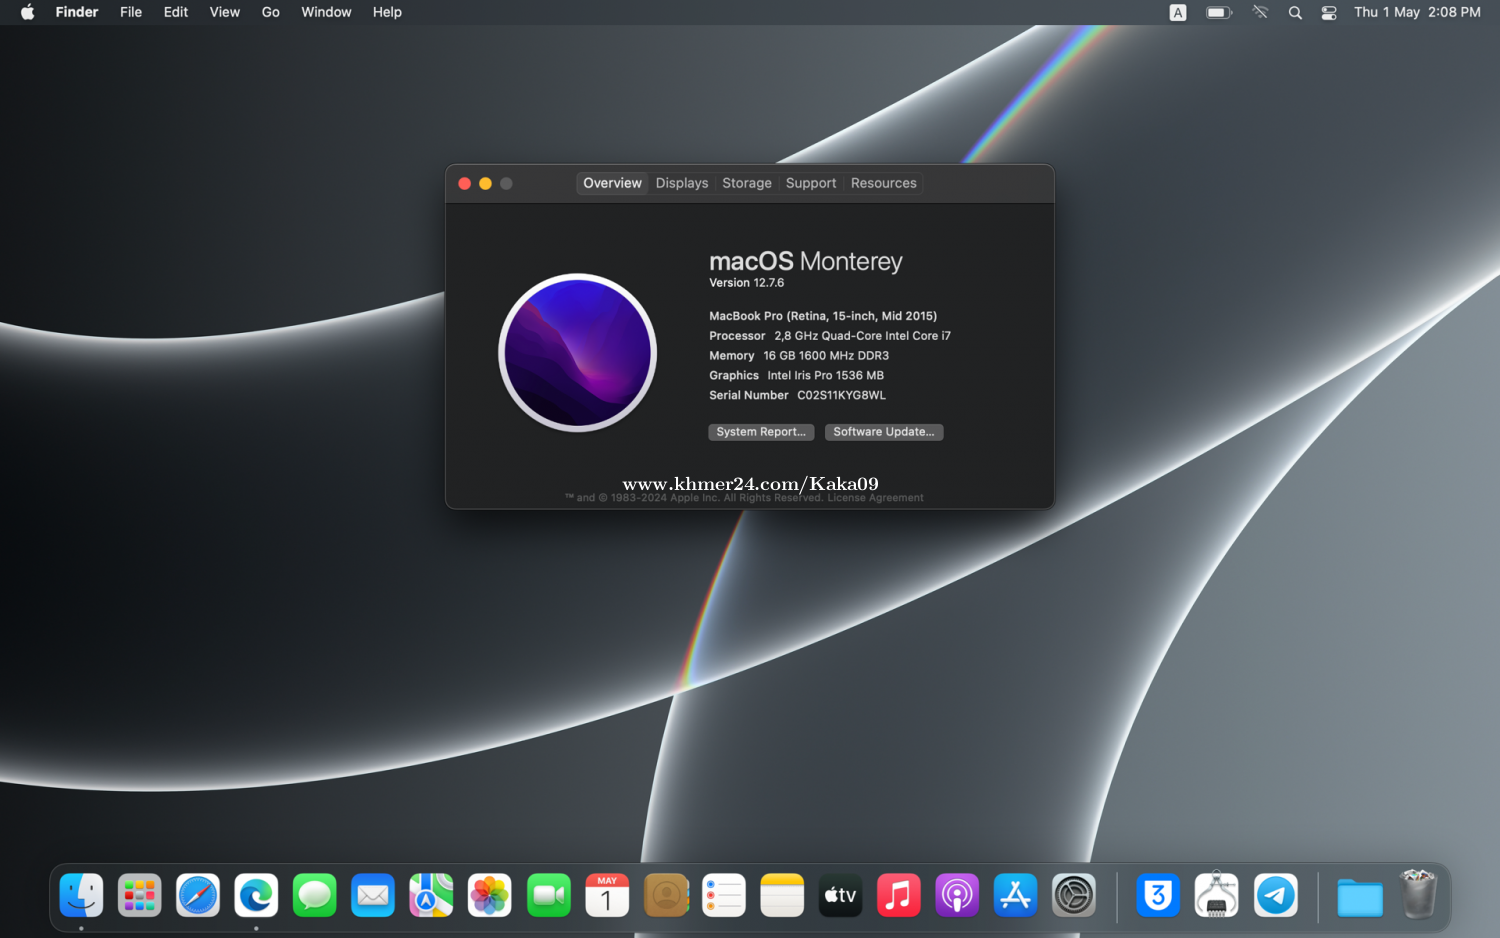Launch the Apple TV app

pyautogui.click(x=840, y=896)
